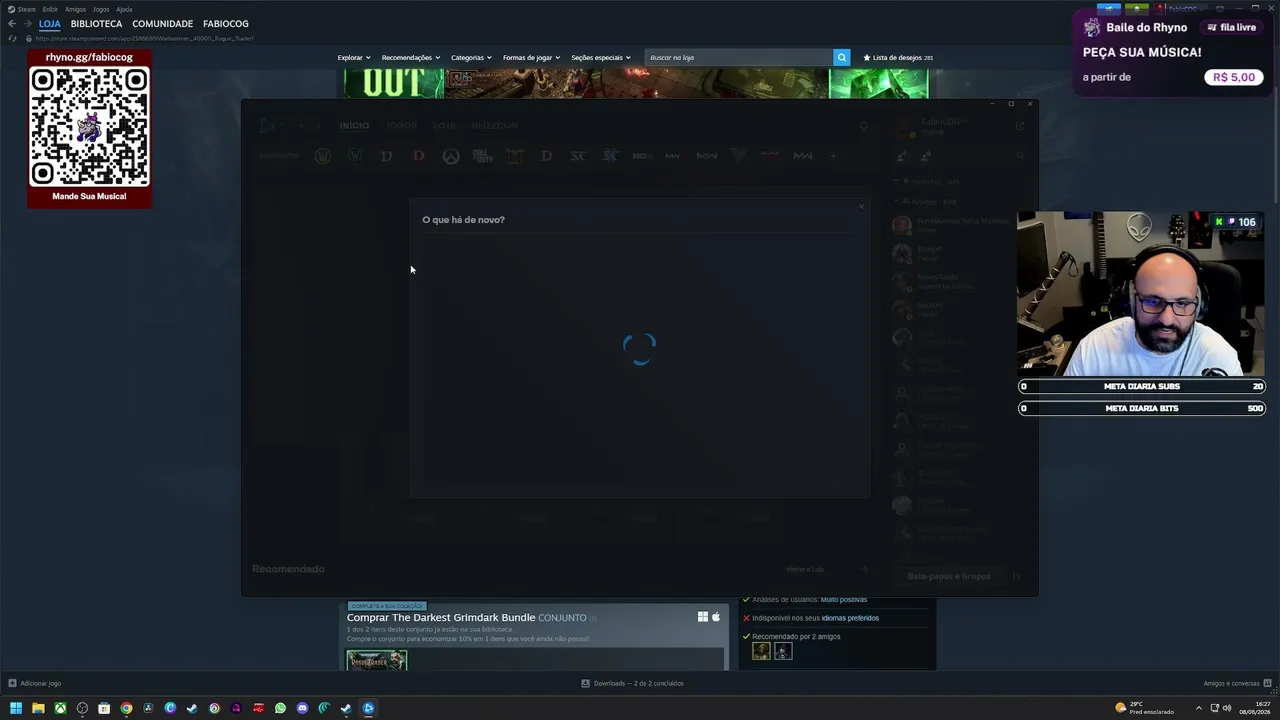Go forward using Steam's forward arrow
The width and height of the screenshot is (1280, 720).
point(27,24)
